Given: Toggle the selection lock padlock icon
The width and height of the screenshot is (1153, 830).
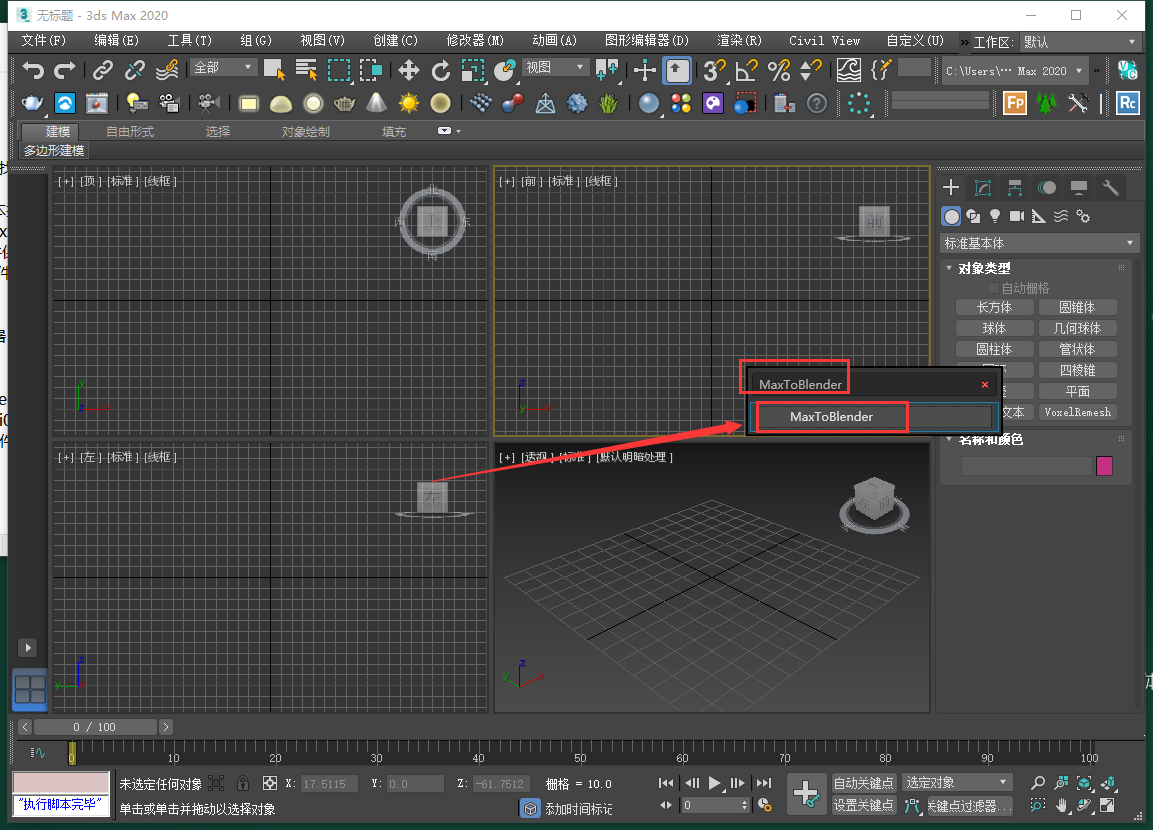Looking at the screenshot, I should [x=243, y=784].
